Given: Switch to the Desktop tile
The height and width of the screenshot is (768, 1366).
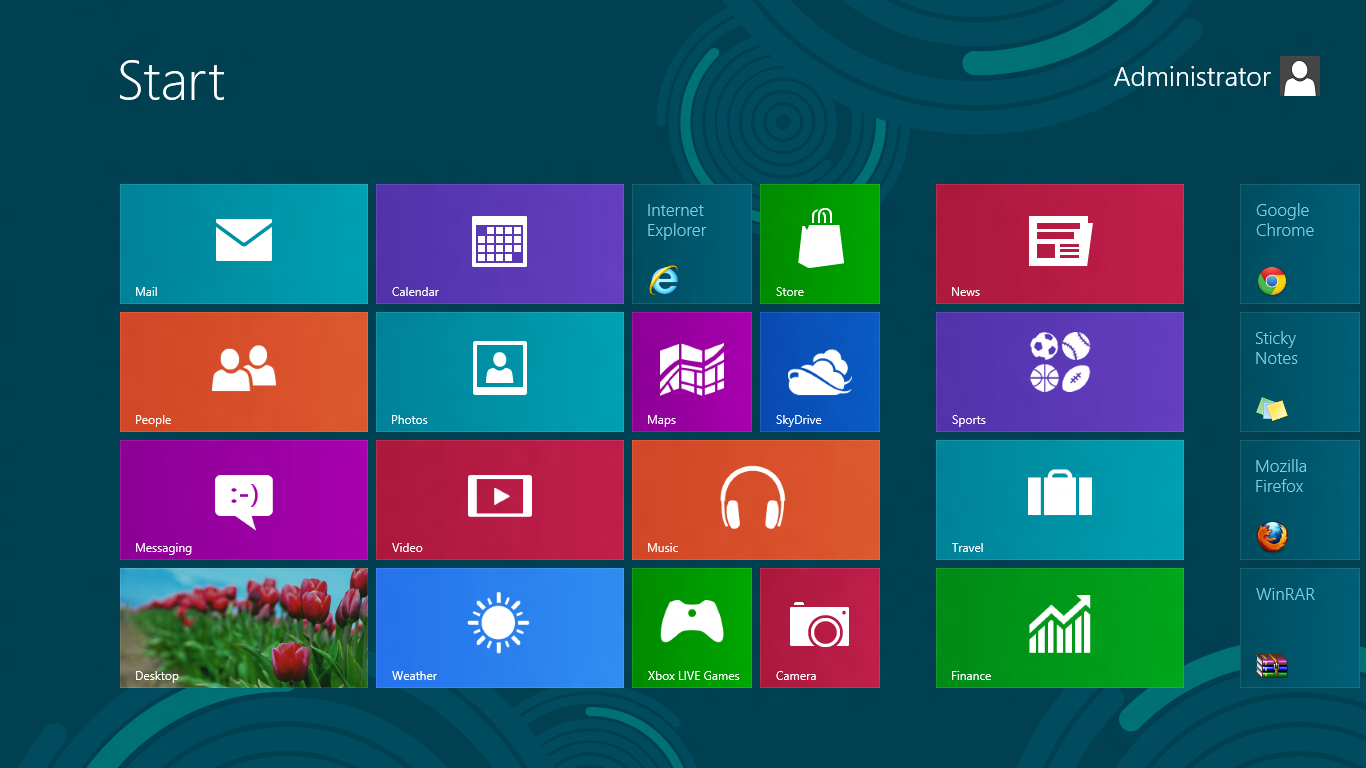Looking at the screenshot, I should pos(243,627).
